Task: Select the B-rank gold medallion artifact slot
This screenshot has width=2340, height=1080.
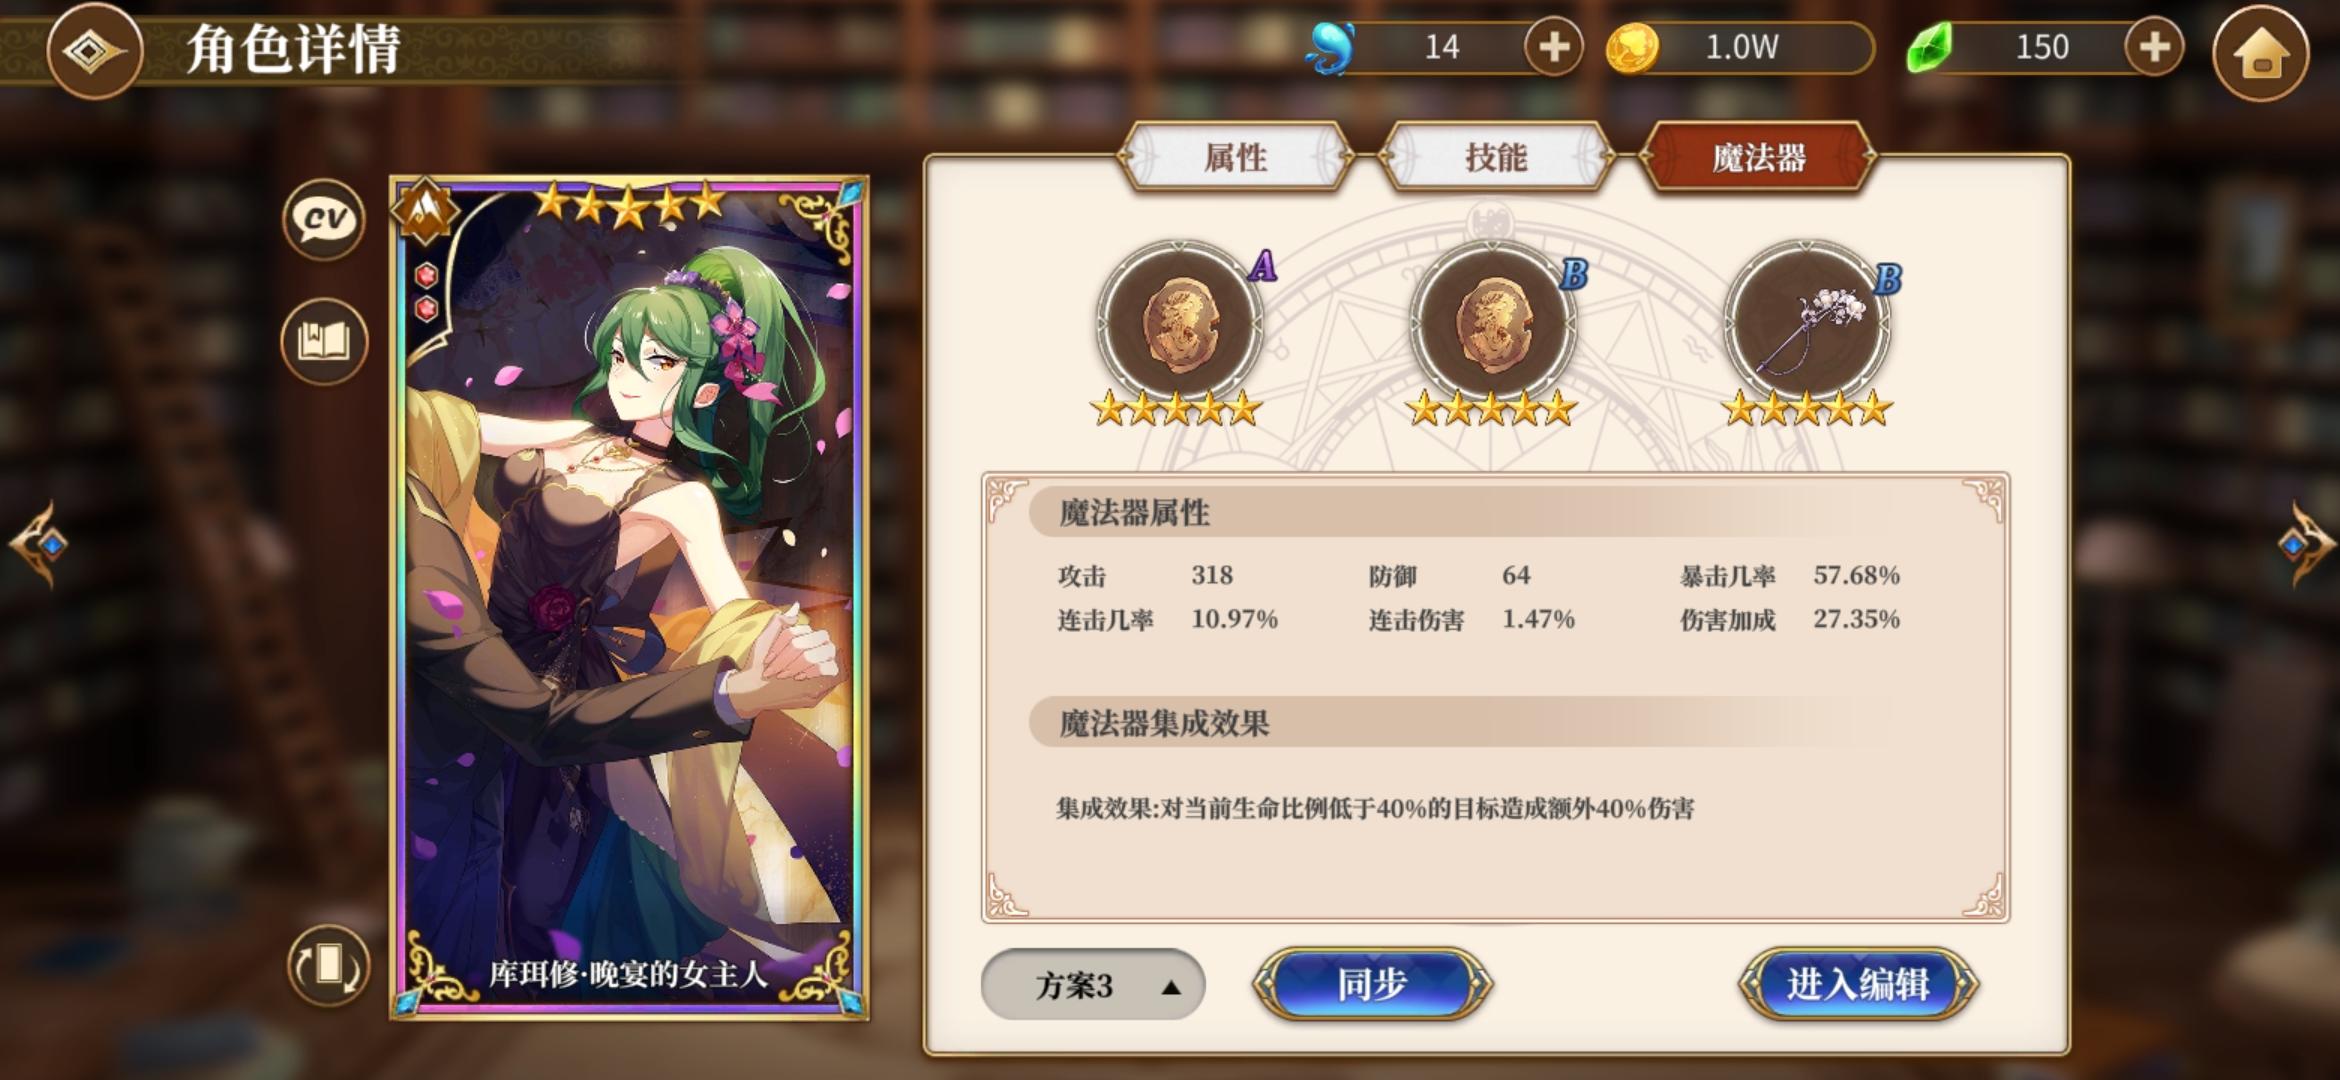Action: point(1494,324)
